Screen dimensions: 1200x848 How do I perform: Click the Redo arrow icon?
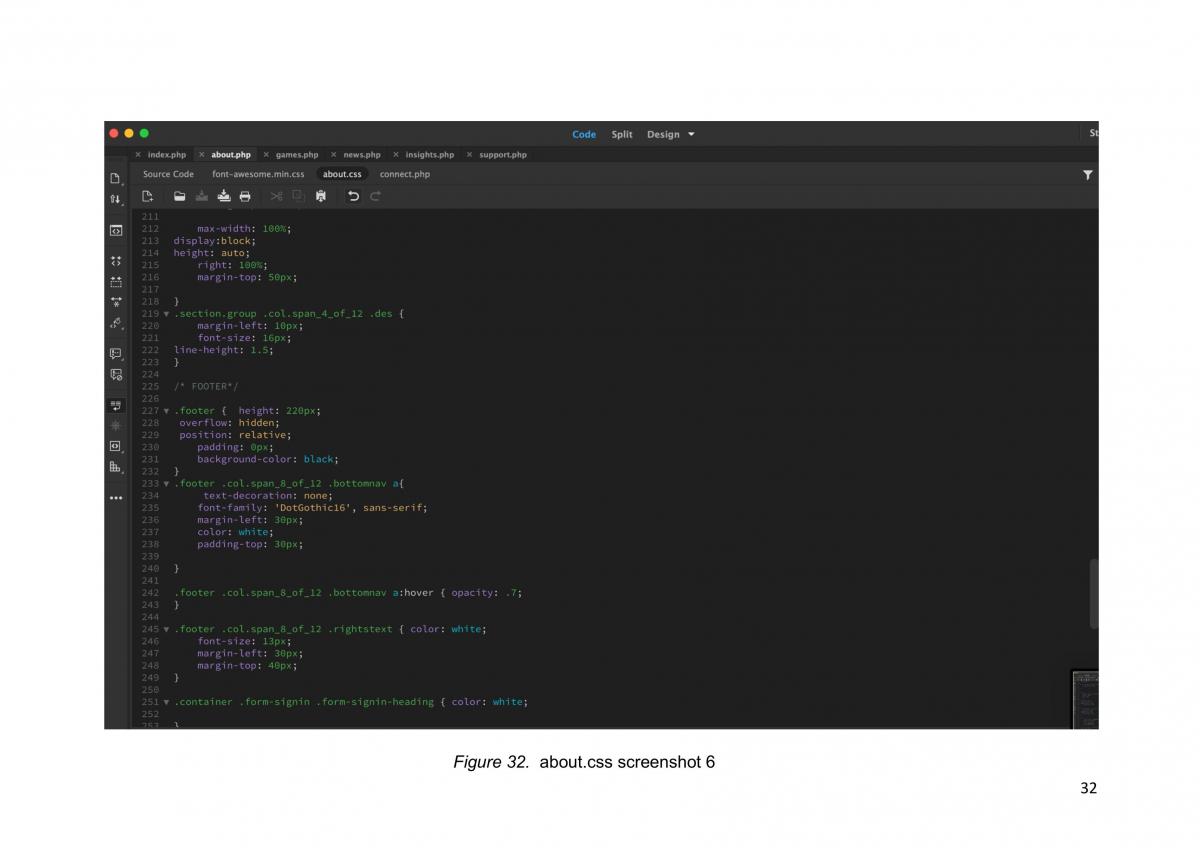pyautogui.click(x=375, y=196)
